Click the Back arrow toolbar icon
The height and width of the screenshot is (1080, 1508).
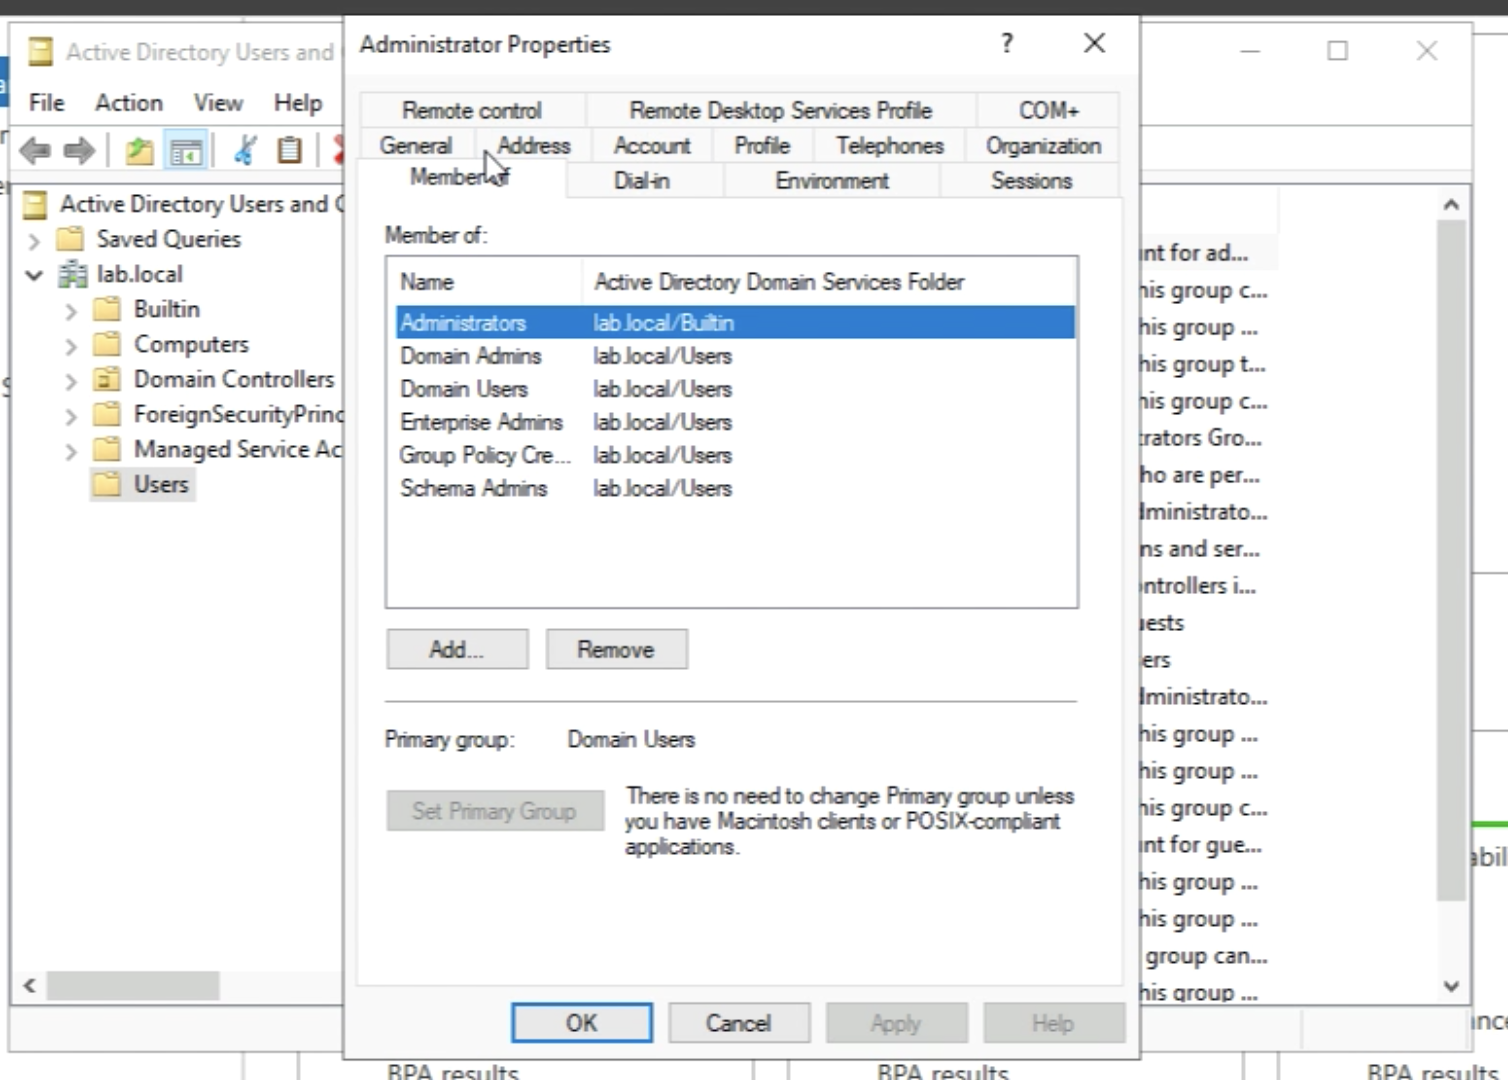pos(34,151)
